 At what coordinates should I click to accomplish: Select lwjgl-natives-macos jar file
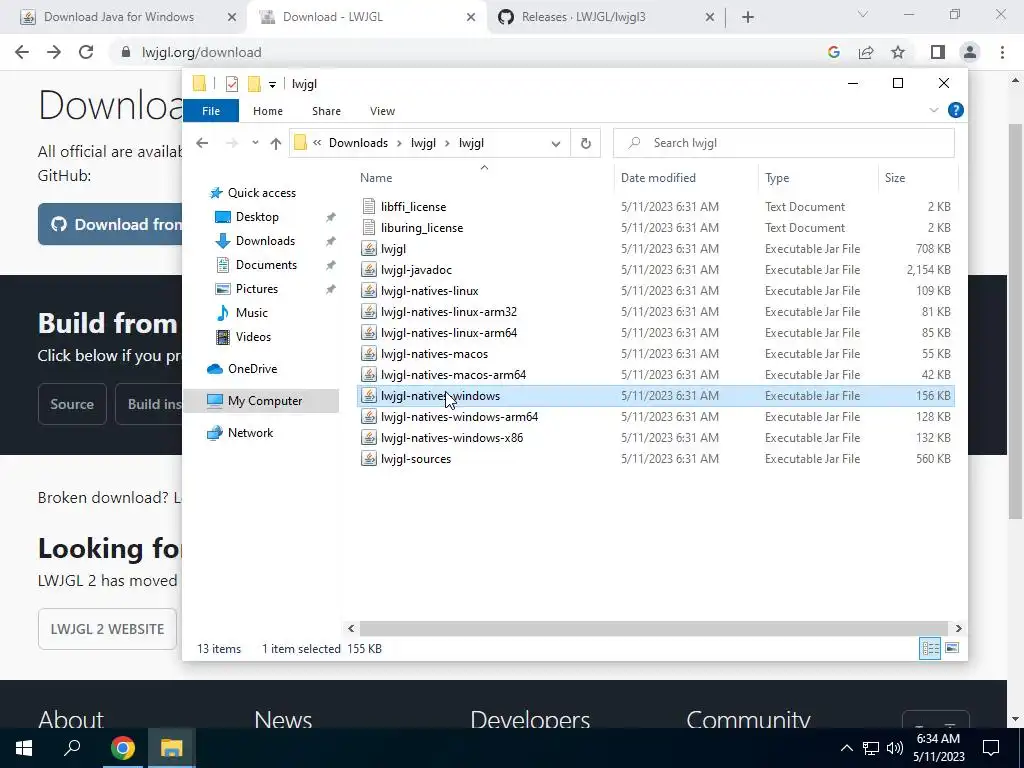click(434, 353)
